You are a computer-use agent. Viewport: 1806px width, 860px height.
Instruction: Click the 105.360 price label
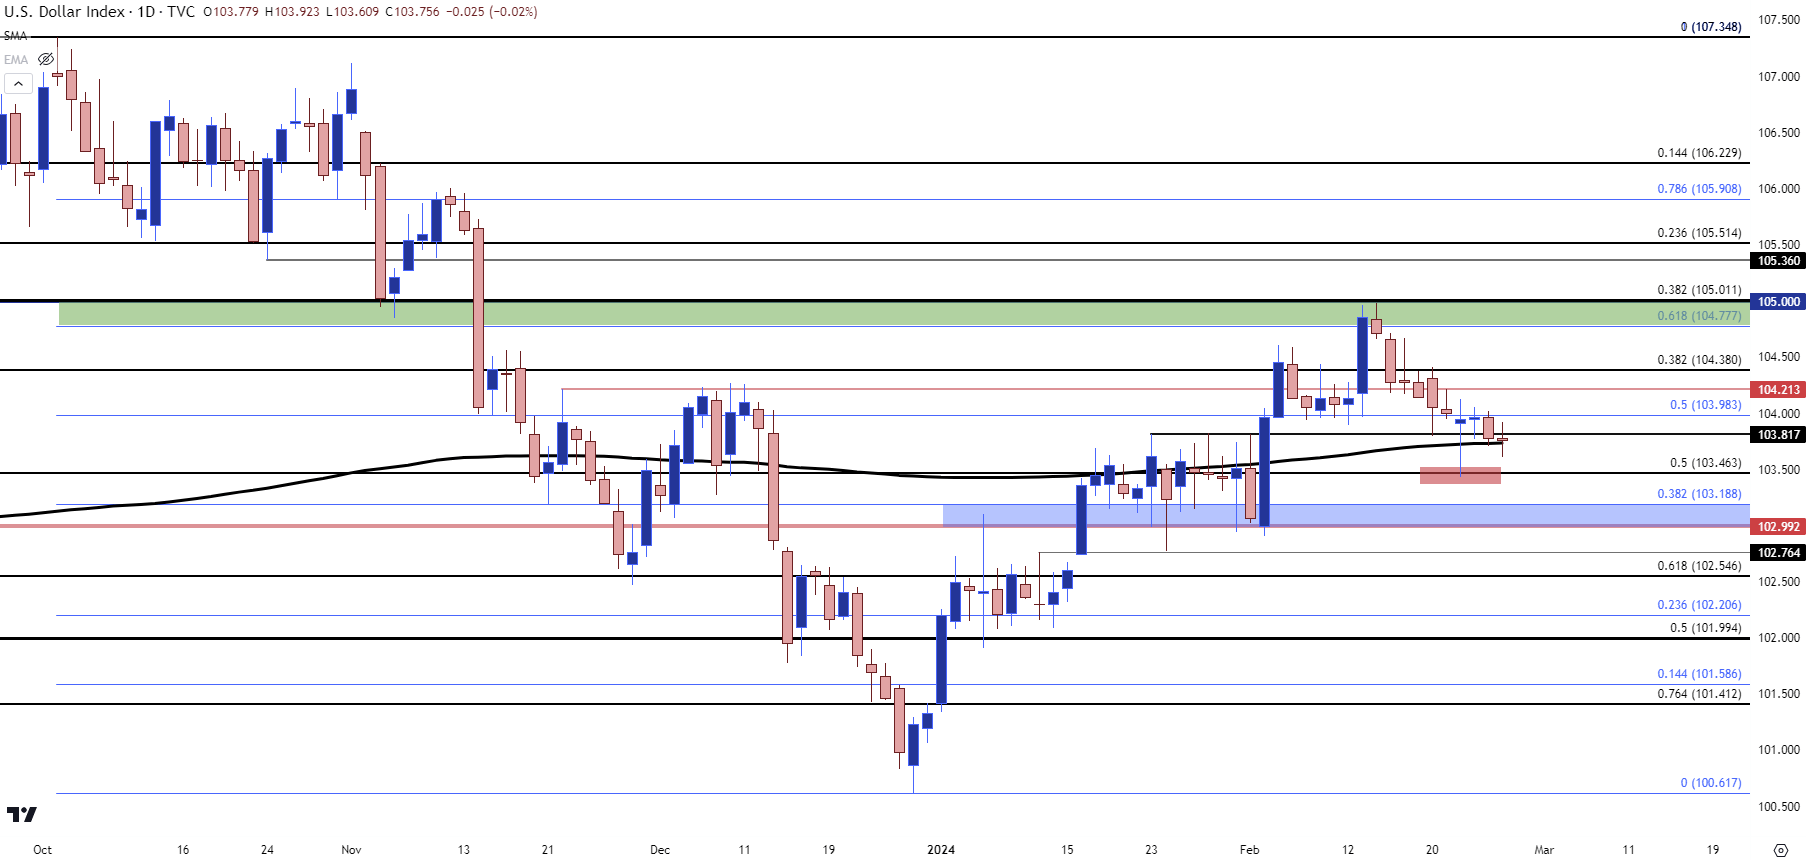pos(1778,261)
